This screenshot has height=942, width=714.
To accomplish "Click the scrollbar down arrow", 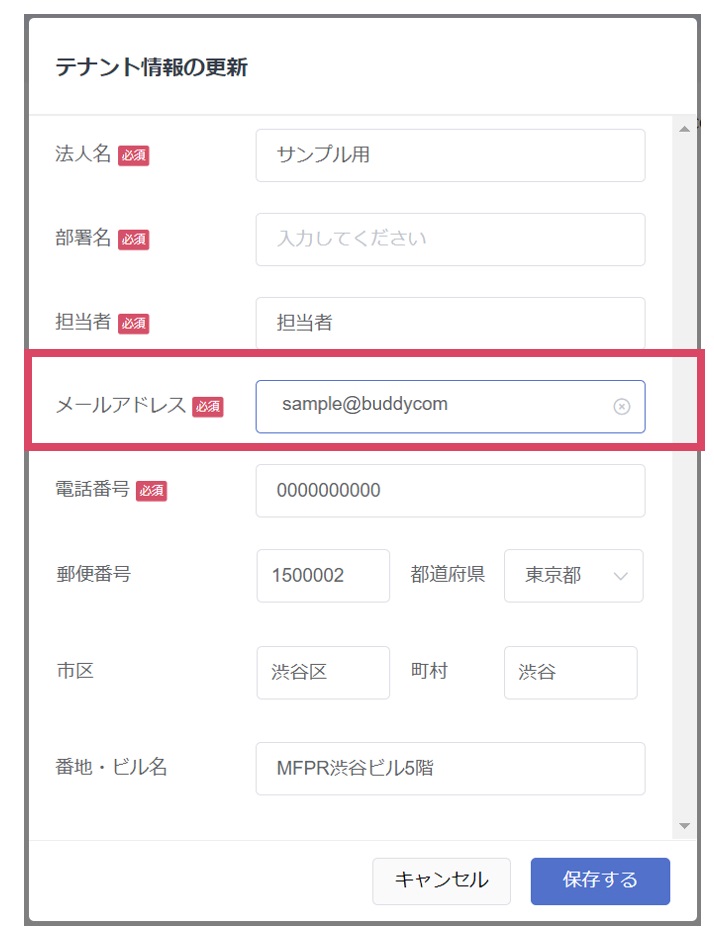I will pos(684,825).
